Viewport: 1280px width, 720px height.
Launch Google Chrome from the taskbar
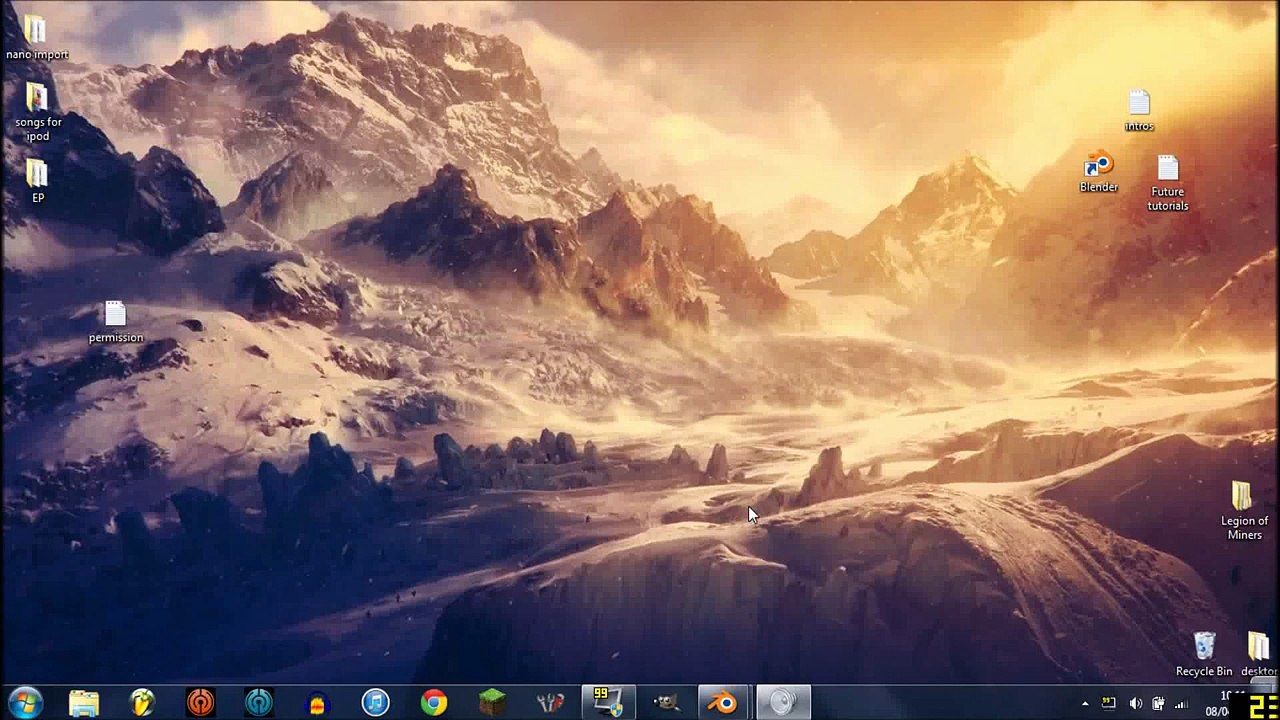click(x=433, y=702)
